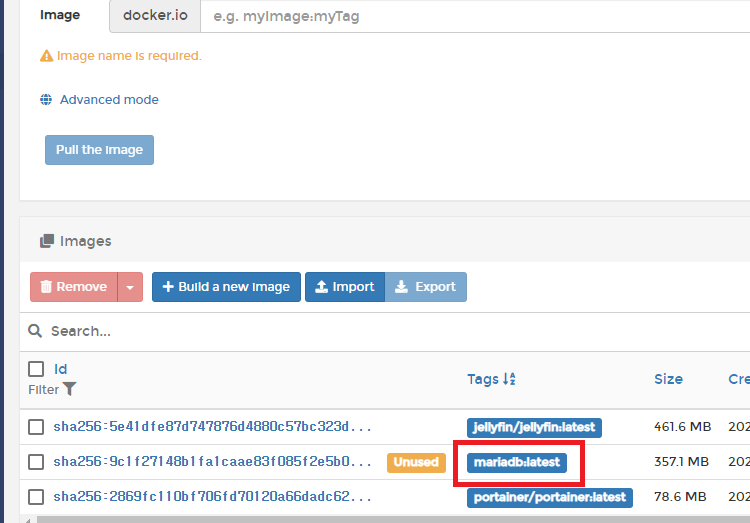Click the portainer/portainer:latest tag
The image size is (750, 523).
click(x=550, y=497)
